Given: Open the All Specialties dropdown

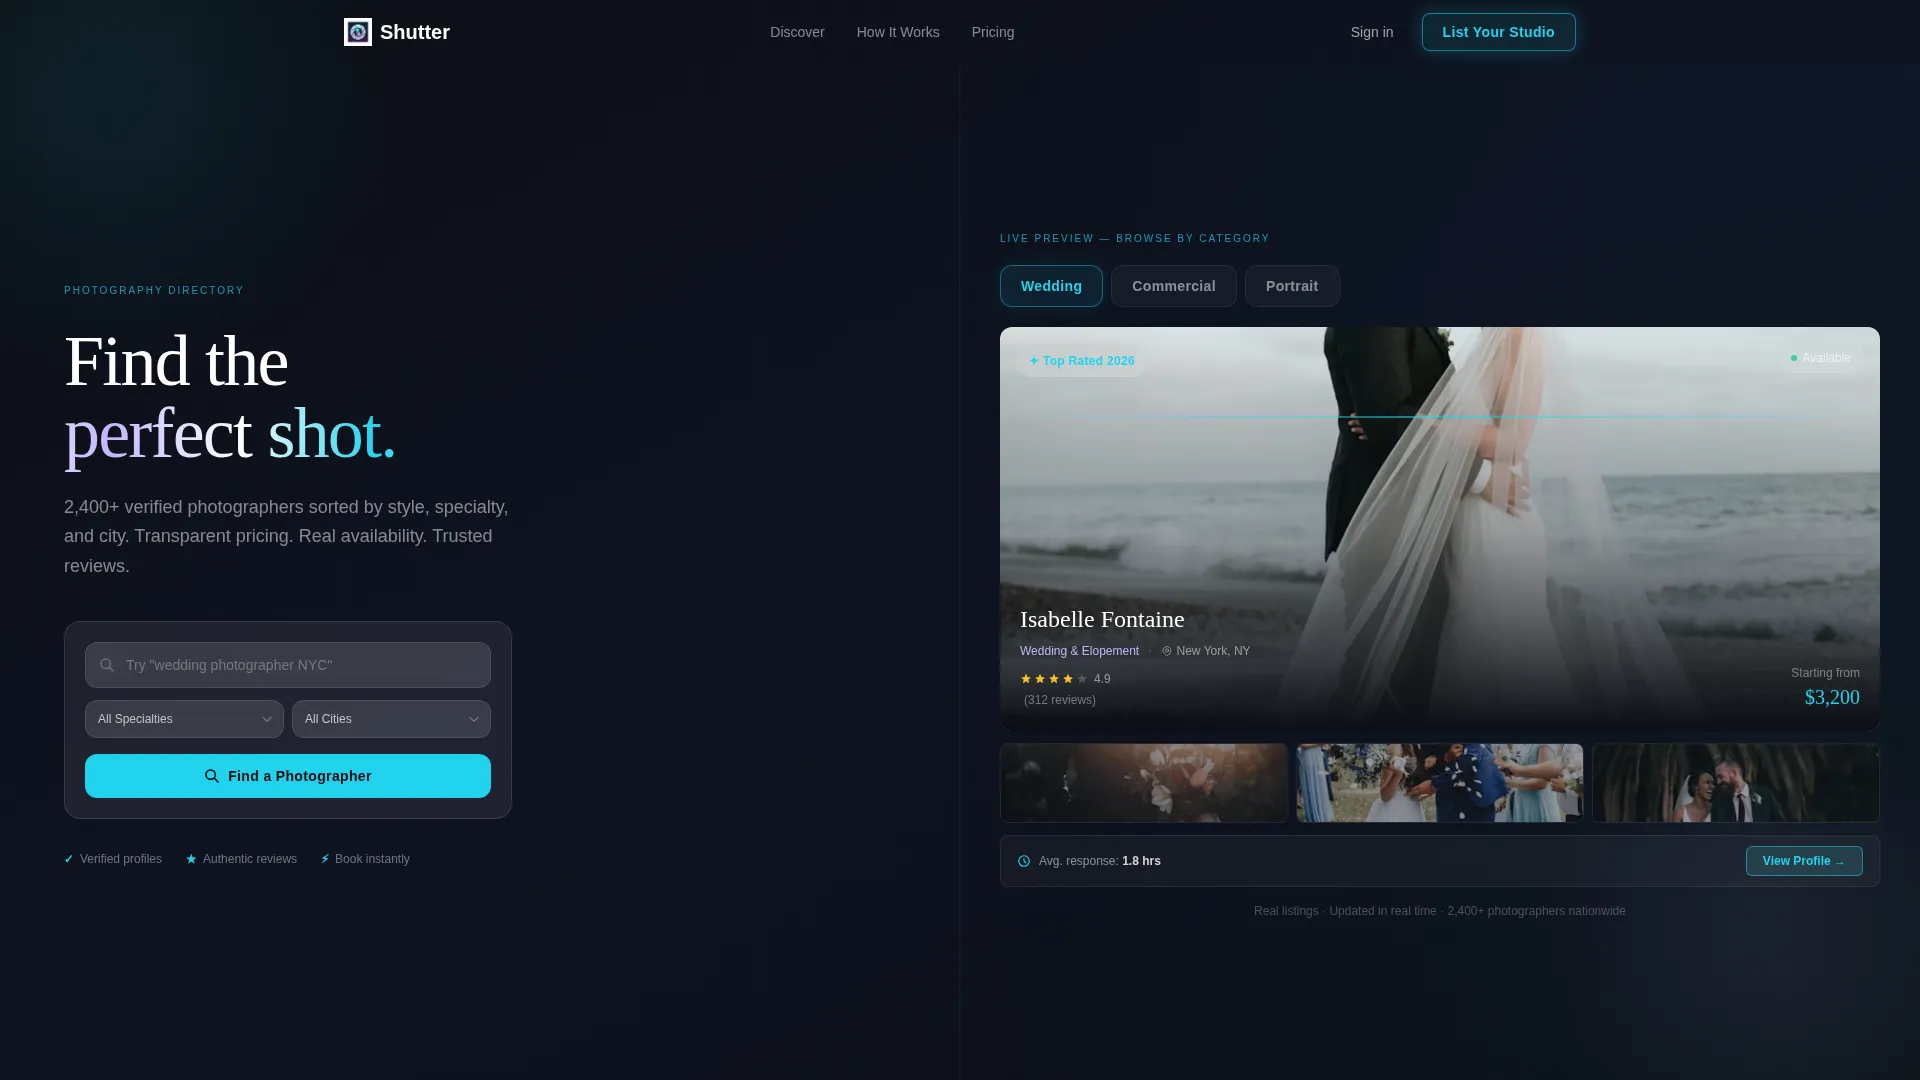Looking at the screenshot, I should tap(184, 719).
